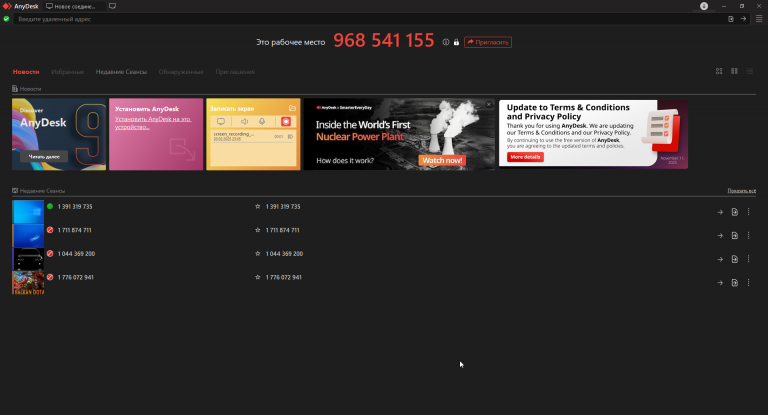768x415 pixels.
Task: Open session thumbnail for 1 391 319 735
Action: click(x=28, y=212)
